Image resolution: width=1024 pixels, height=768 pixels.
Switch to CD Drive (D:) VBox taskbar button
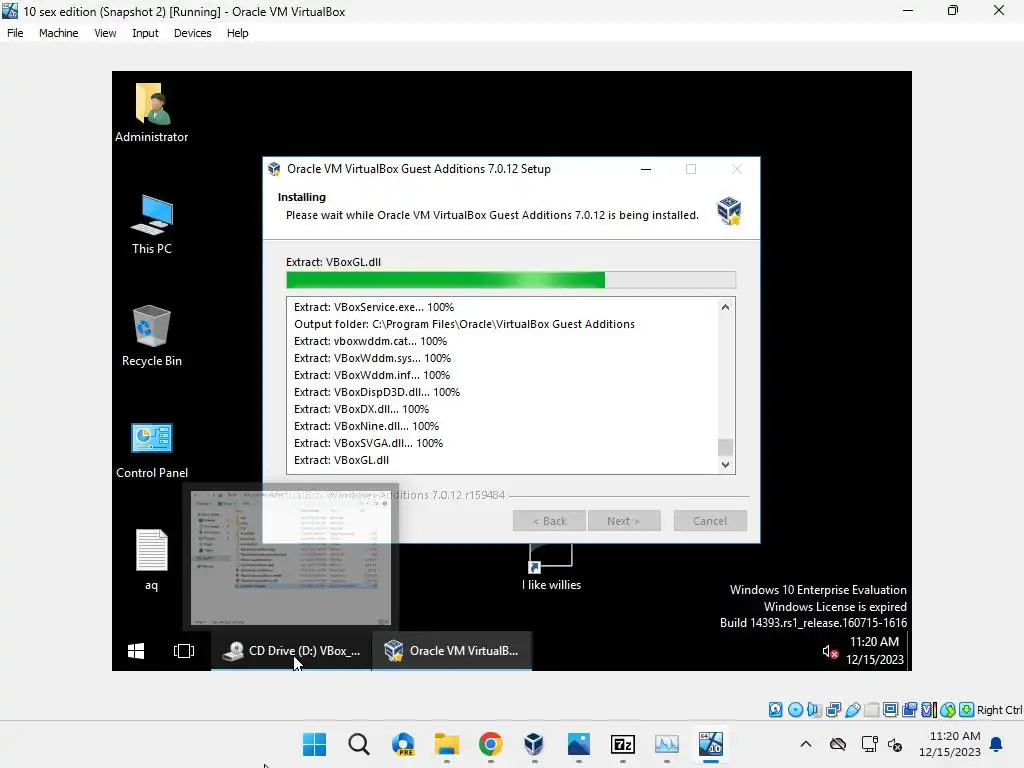coord(291,650)
